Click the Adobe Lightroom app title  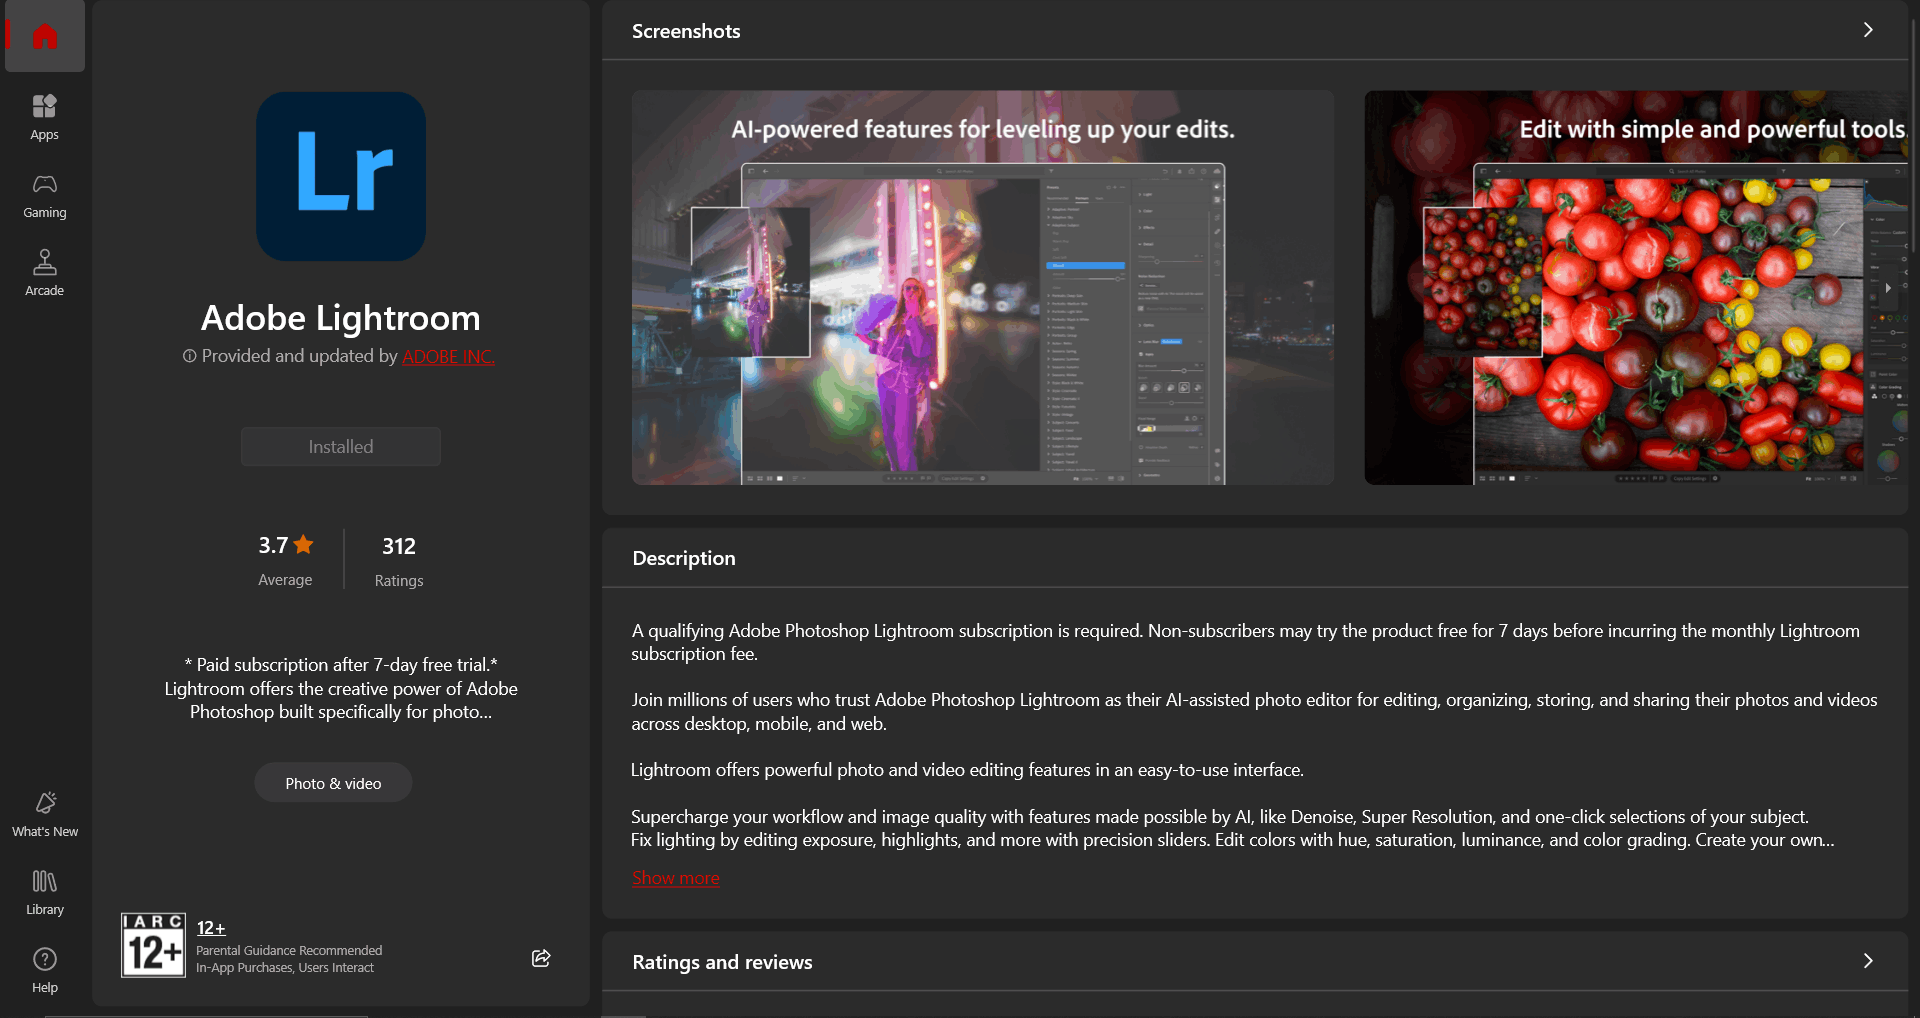point(341,318)
